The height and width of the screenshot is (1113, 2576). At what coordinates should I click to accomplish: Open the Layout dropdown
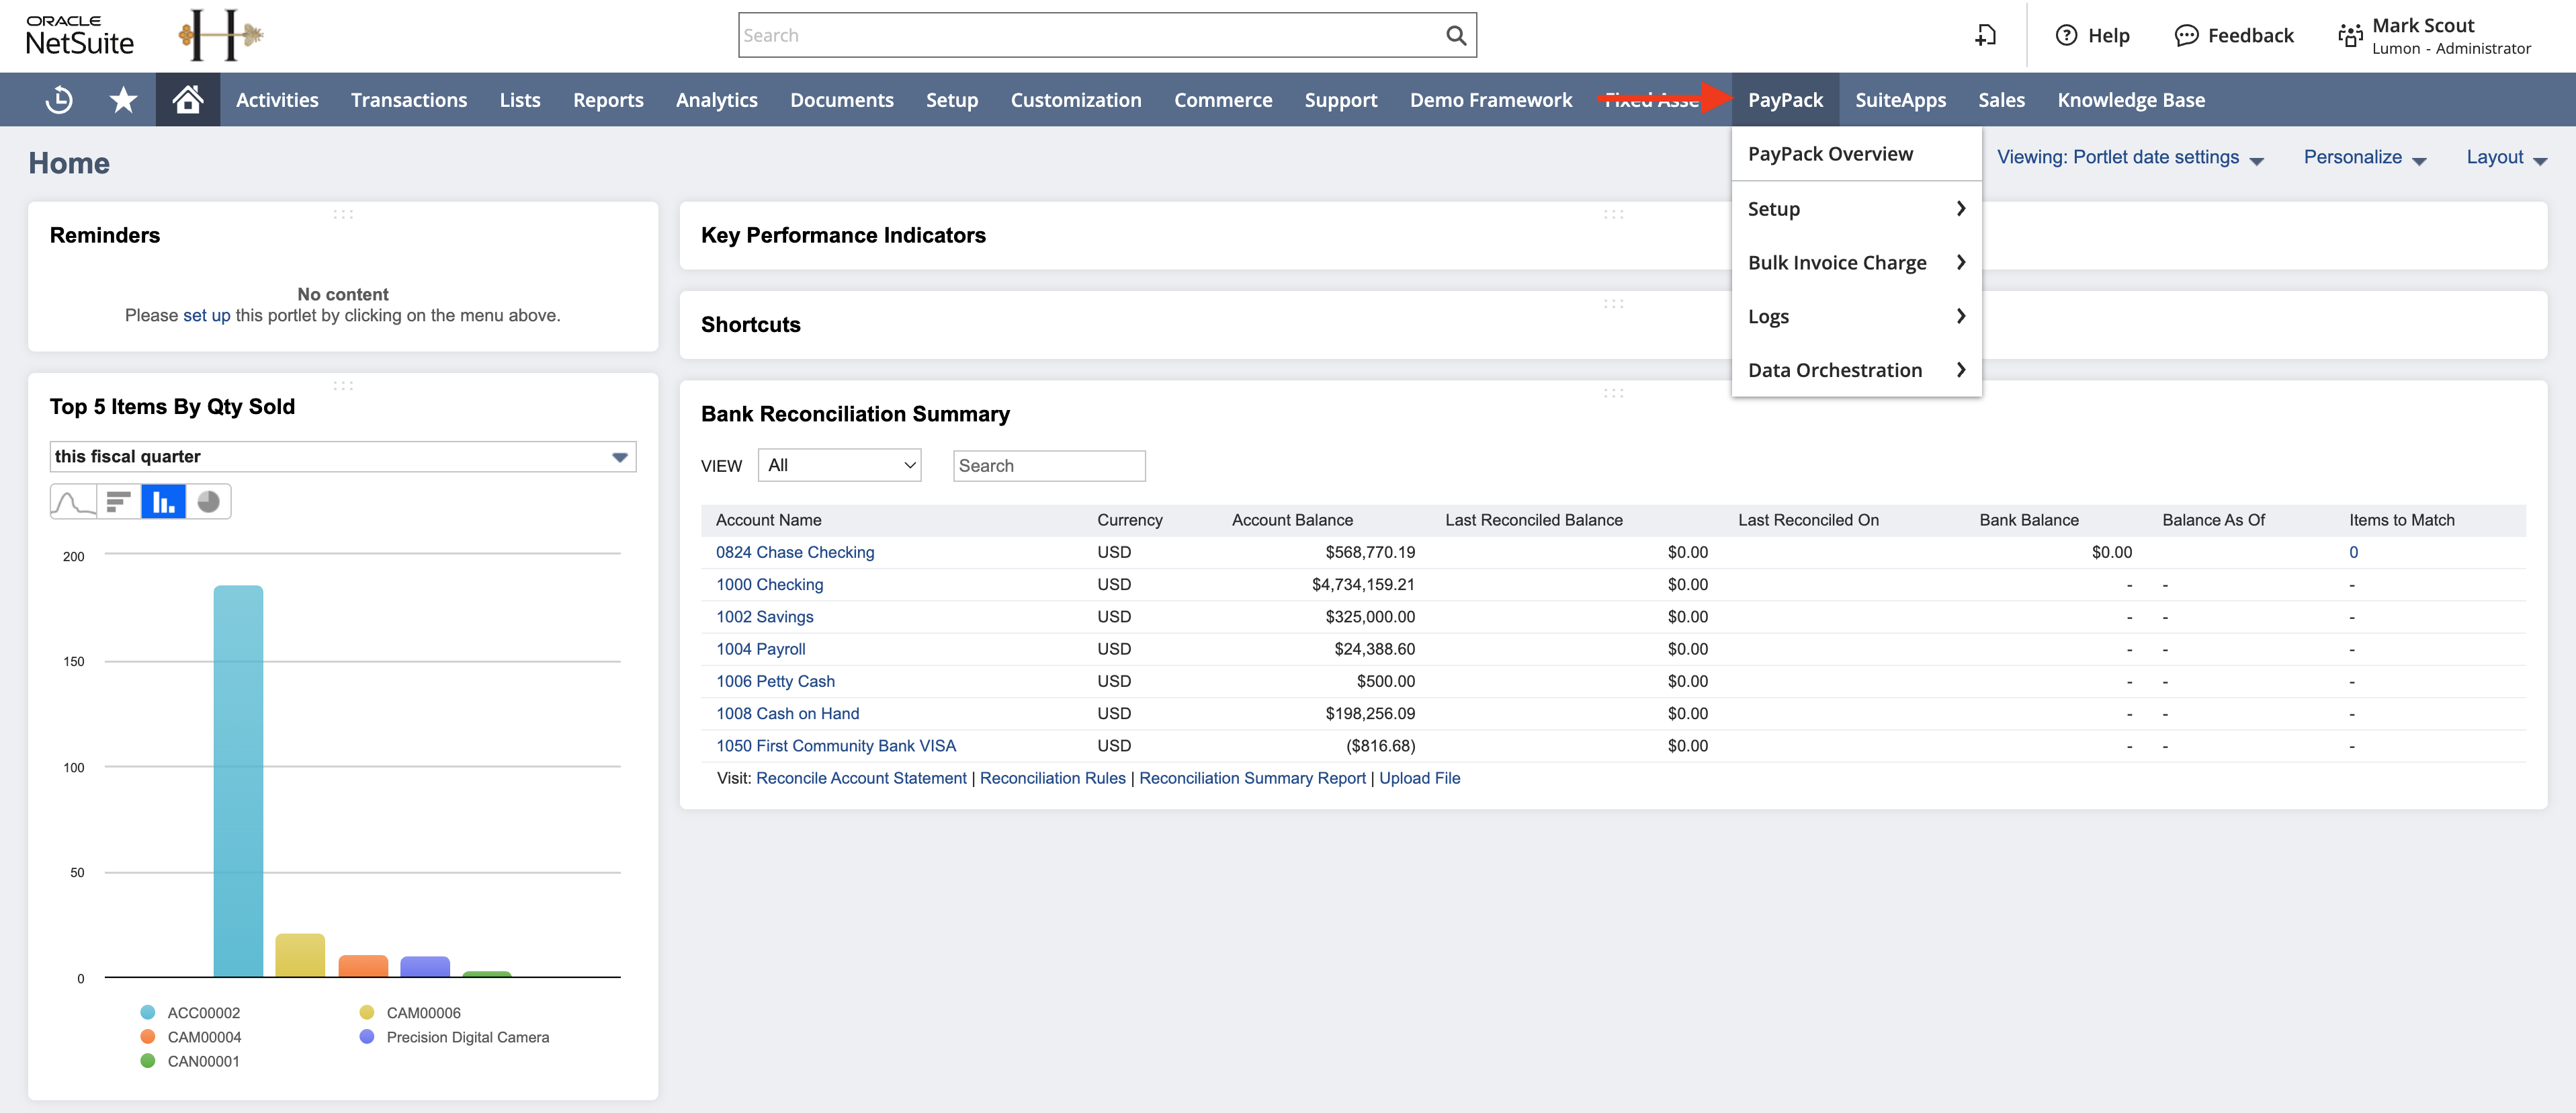click(x=2506, y=157)
